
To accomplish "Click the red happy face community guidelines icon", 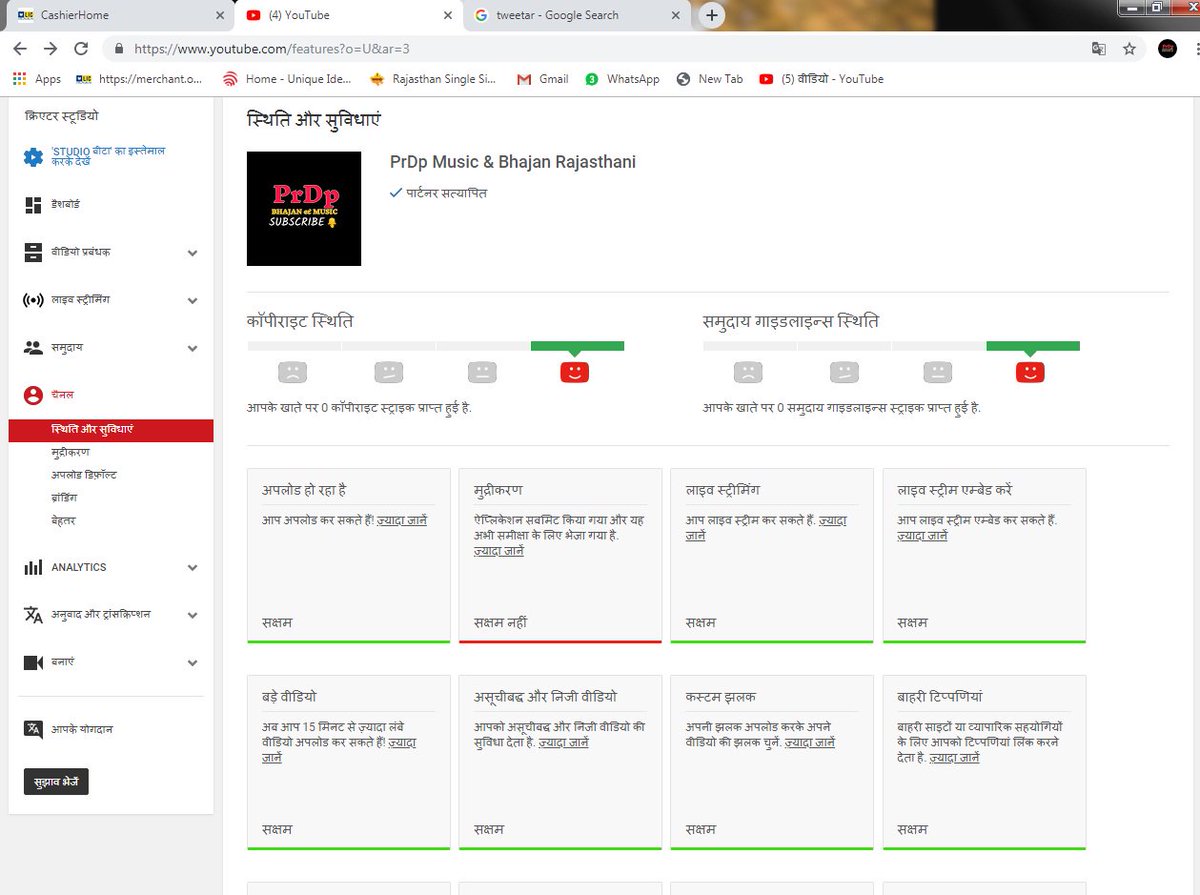I will click(x=1030, y=372).
